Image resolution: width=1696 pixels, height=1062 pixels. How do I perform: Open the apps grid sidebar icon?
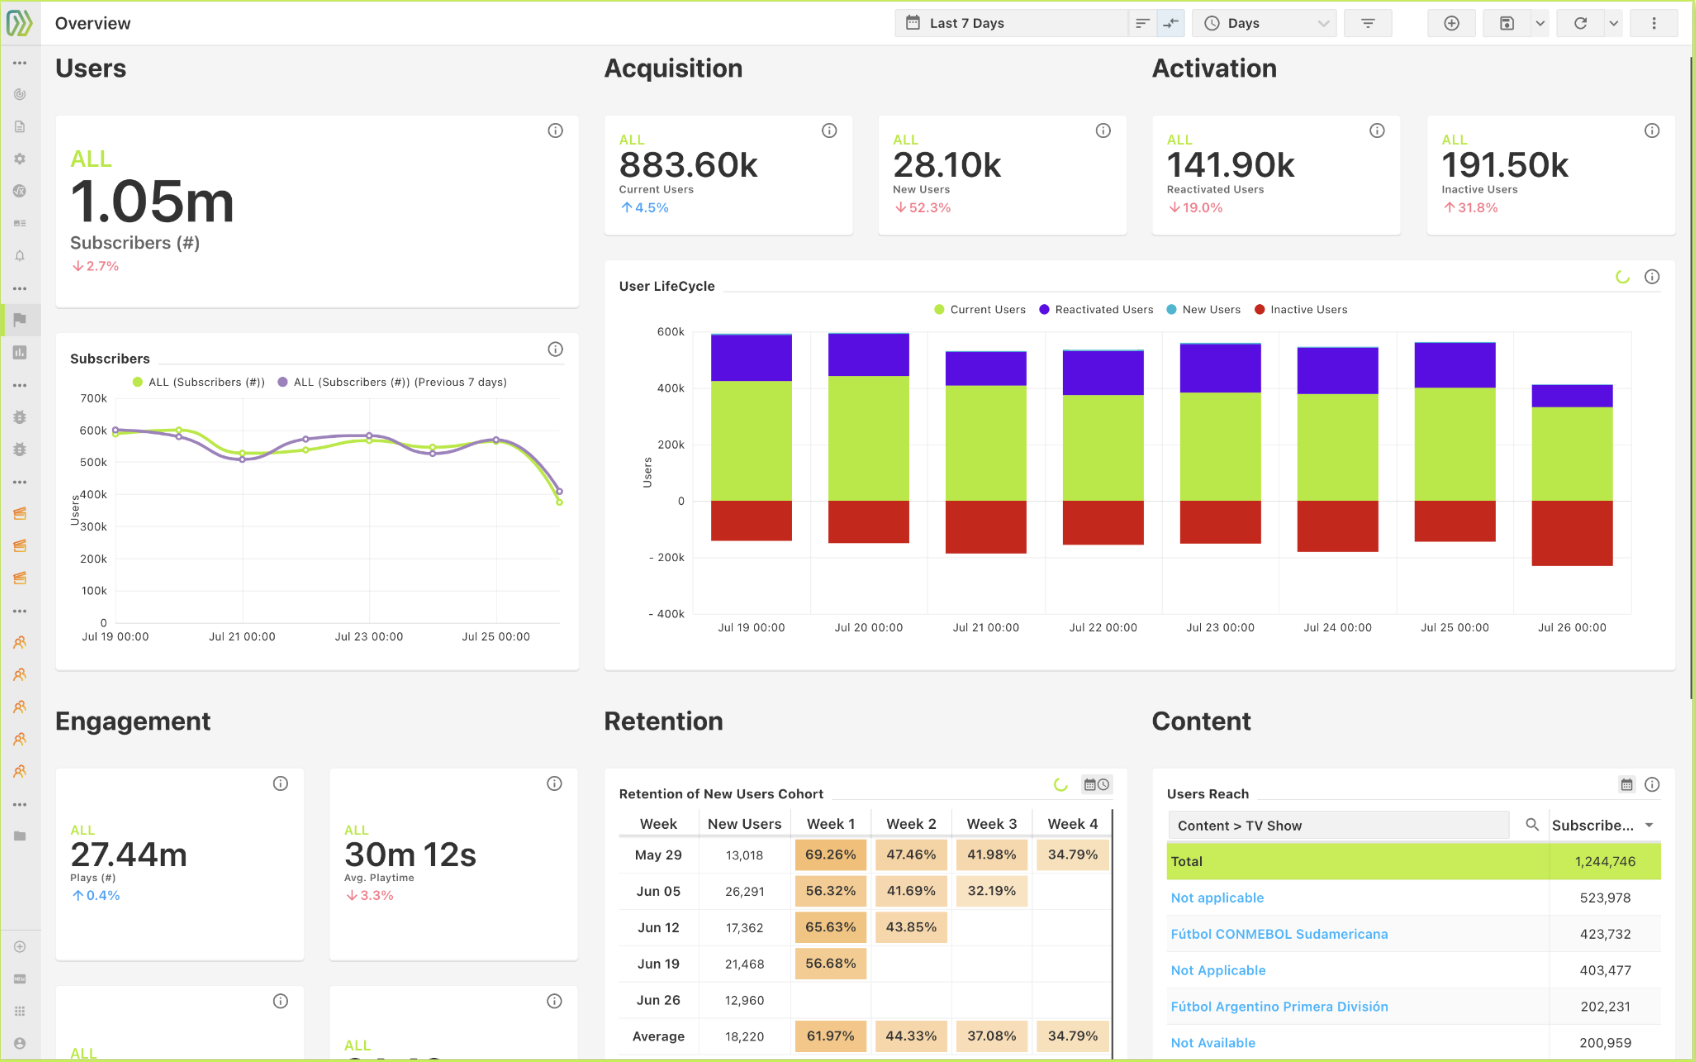click(x=20, y=1011)
